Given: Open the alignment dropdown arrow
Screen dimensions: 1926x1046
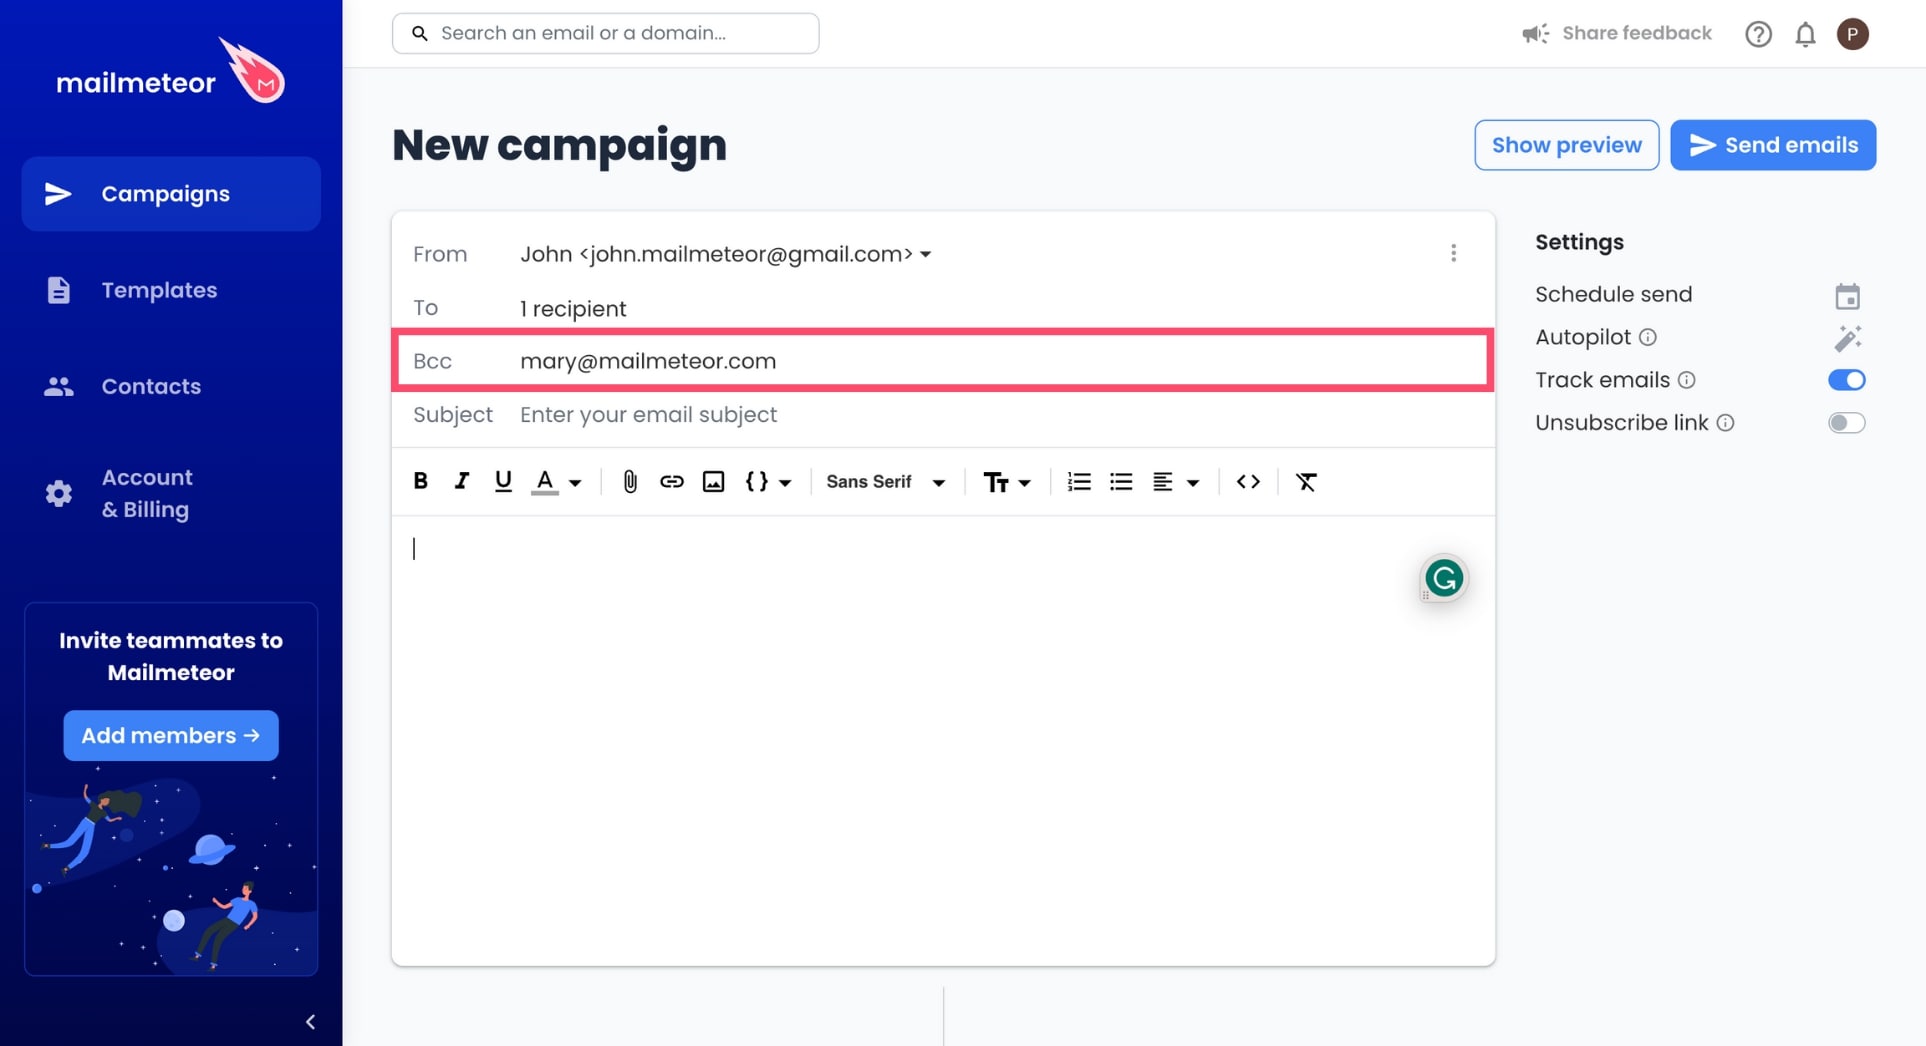Looking at the screenshot, I should (x=1193, y=482).
